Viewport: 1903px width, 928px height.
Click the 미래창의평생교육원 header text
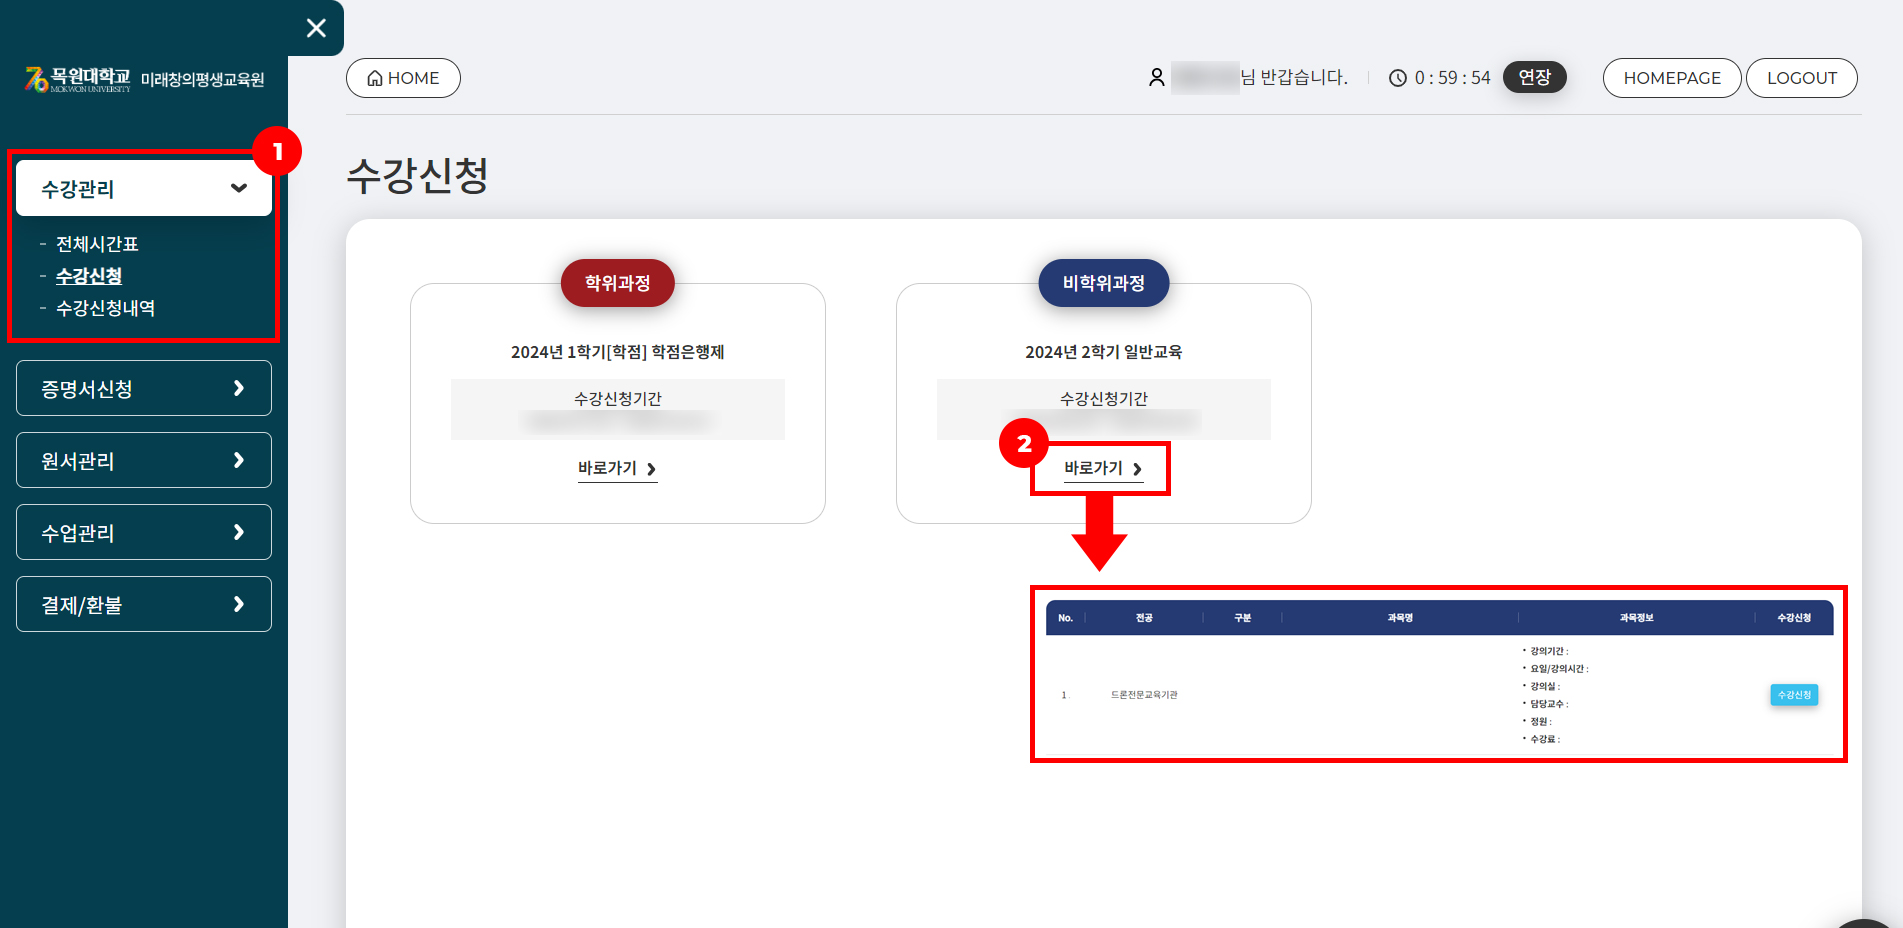[x=203, y=80]
